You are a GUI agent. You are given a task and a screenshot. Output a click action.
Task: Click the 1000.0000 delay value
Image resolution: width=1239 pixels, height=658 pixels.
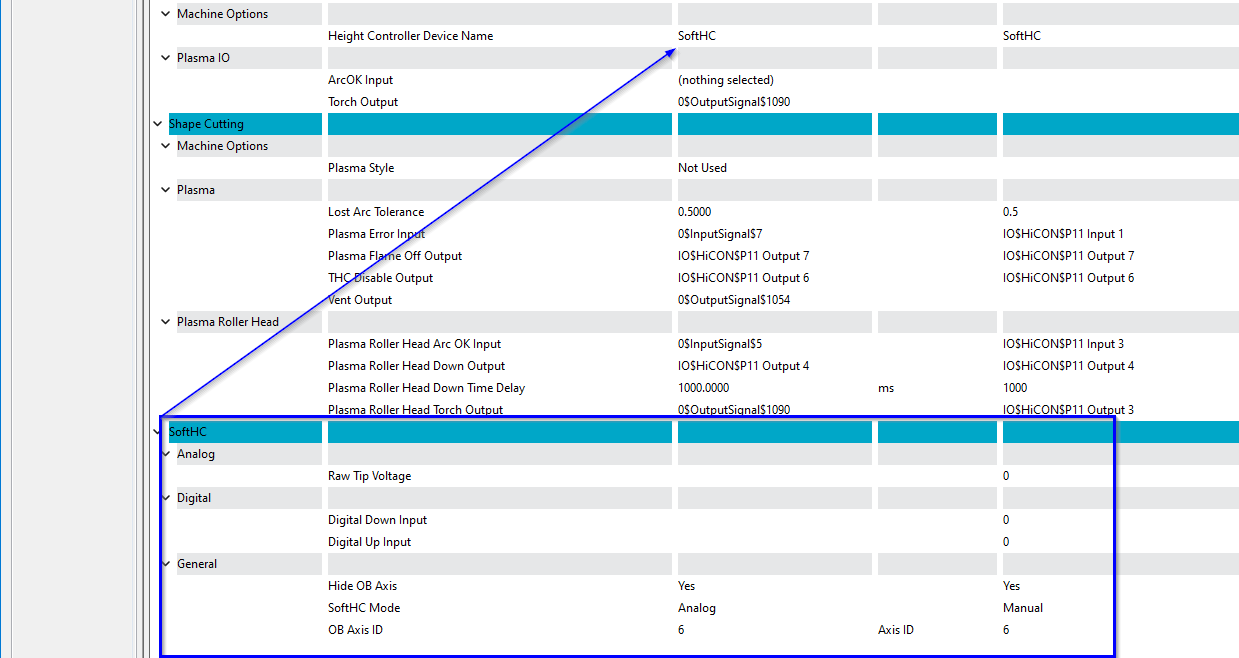(x=703, y=388)
